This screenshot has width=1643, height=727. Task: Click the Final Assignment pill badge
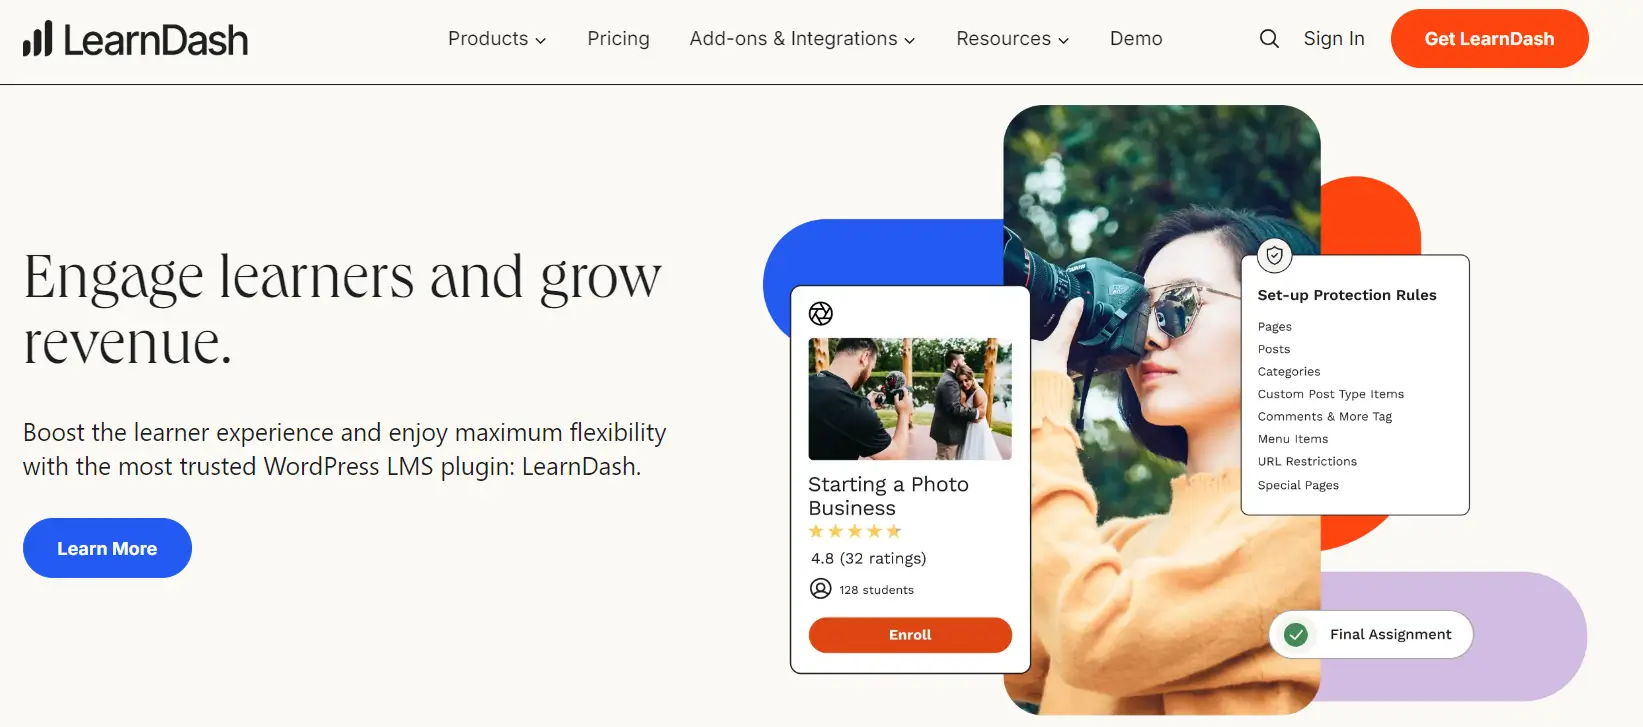point(1371,635)
